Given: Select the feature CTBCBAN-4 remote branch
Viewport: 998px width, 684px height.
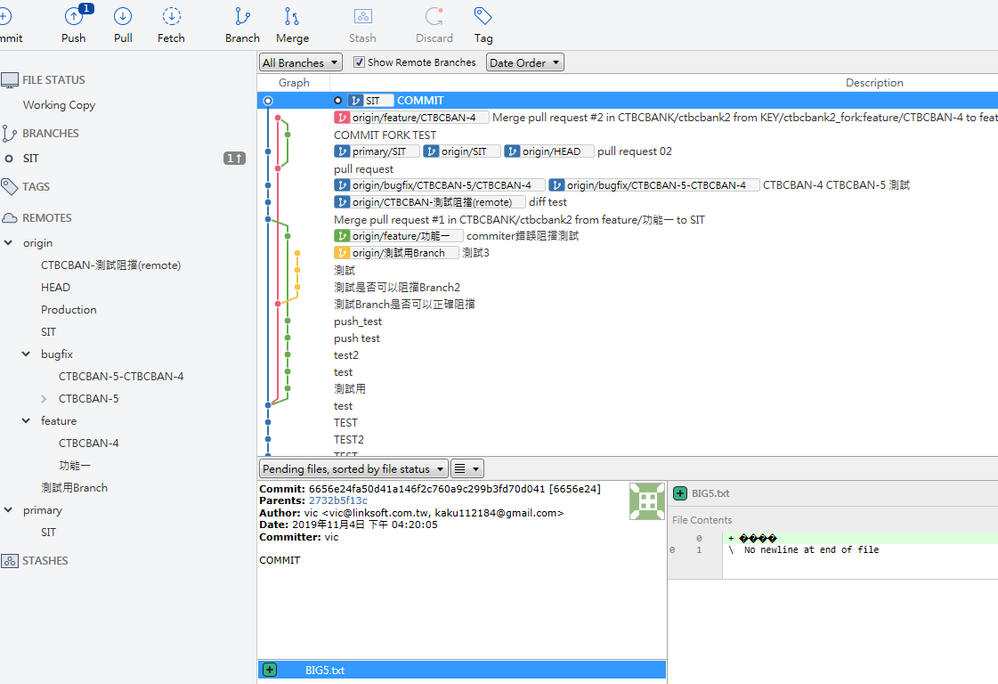Looking at the screenshot, I should click(x=88, y=443).
